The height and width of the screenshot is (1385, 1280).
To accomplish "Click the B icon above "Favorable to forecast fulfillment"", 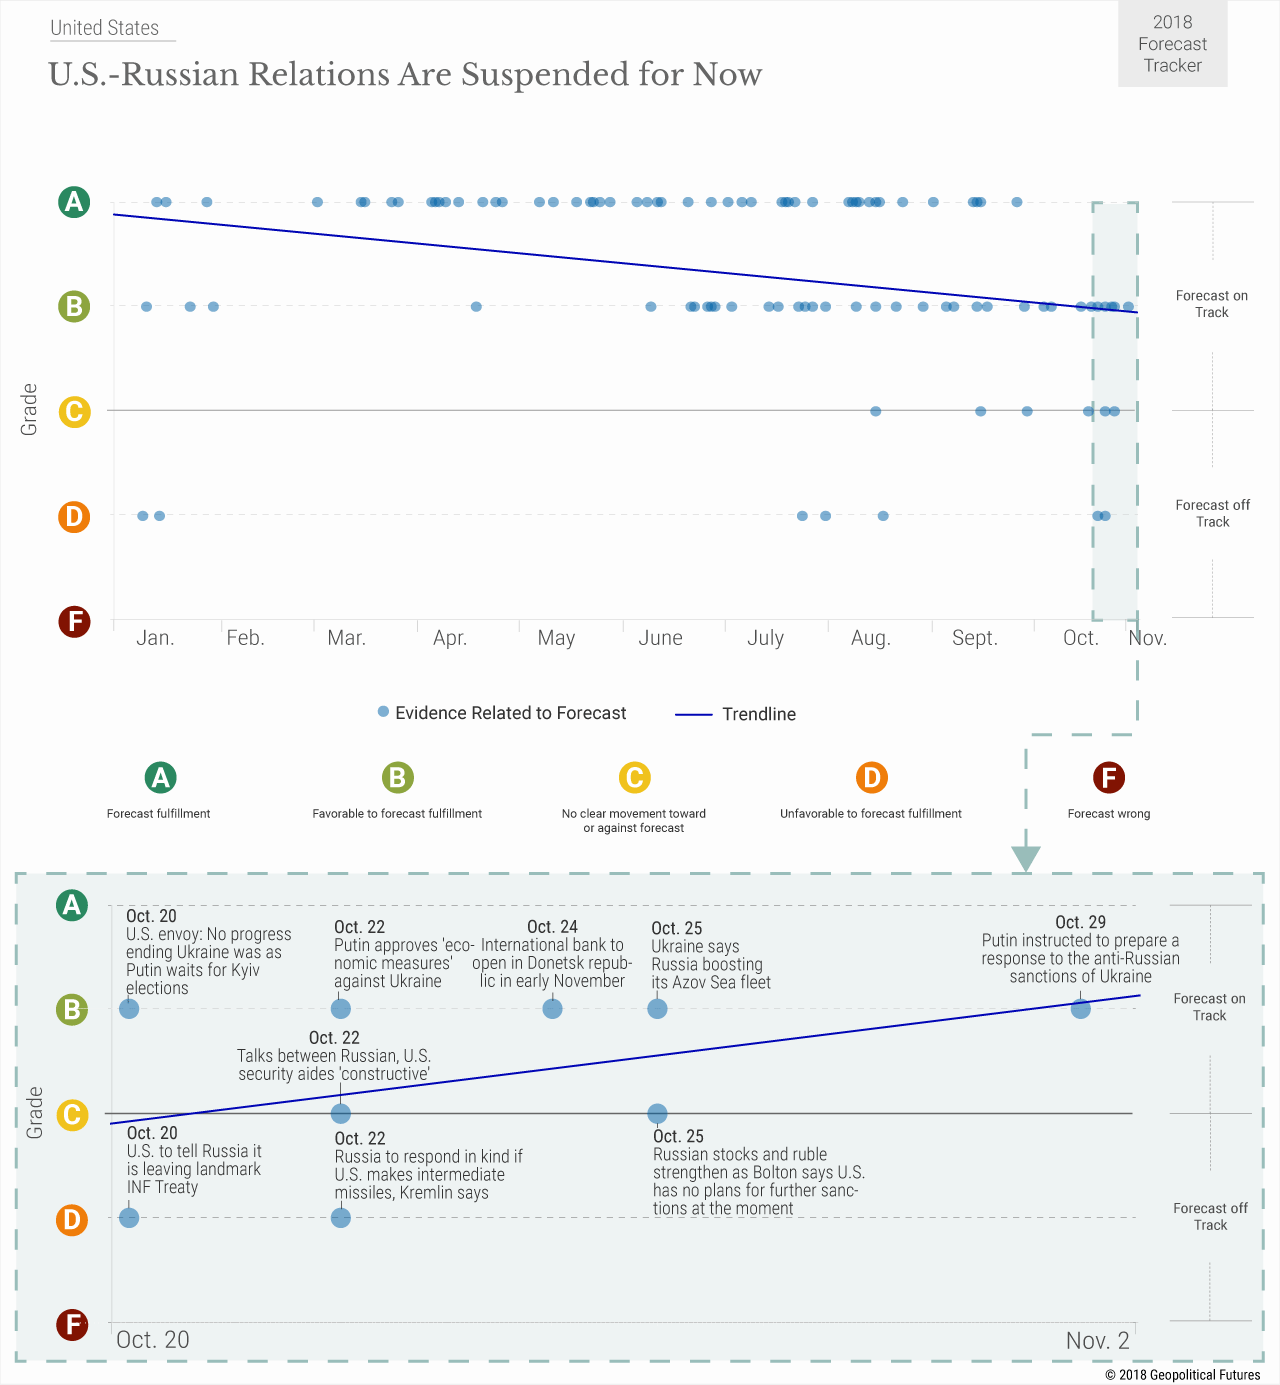I will (x=397, y=777).
